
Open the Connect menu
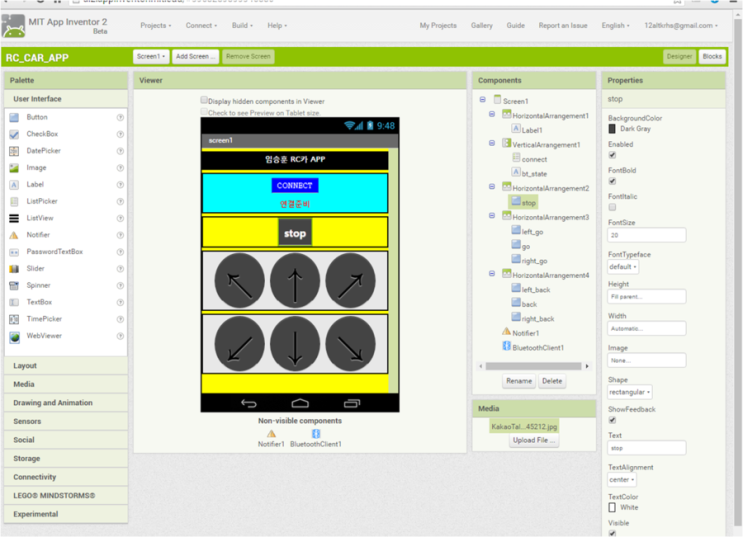pos(201,26)
